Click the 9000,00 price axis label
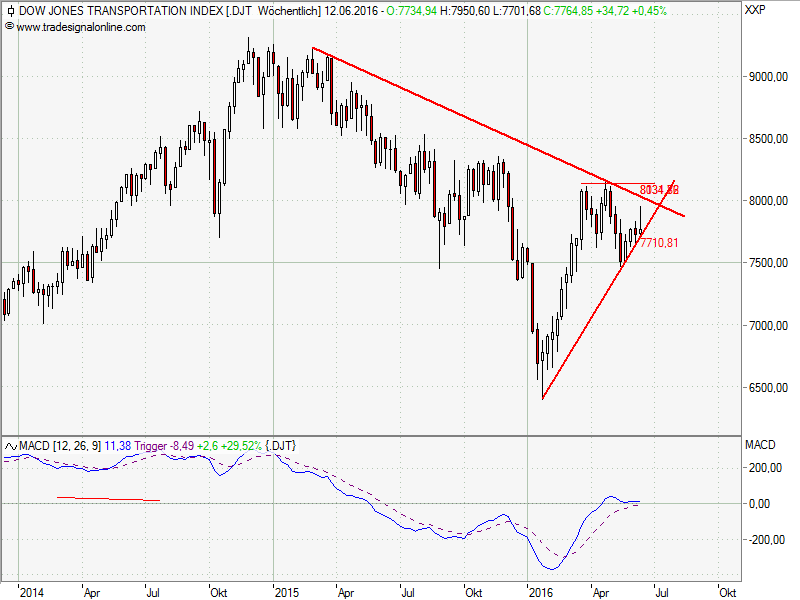The image size is (800, 600). [766, 77]
